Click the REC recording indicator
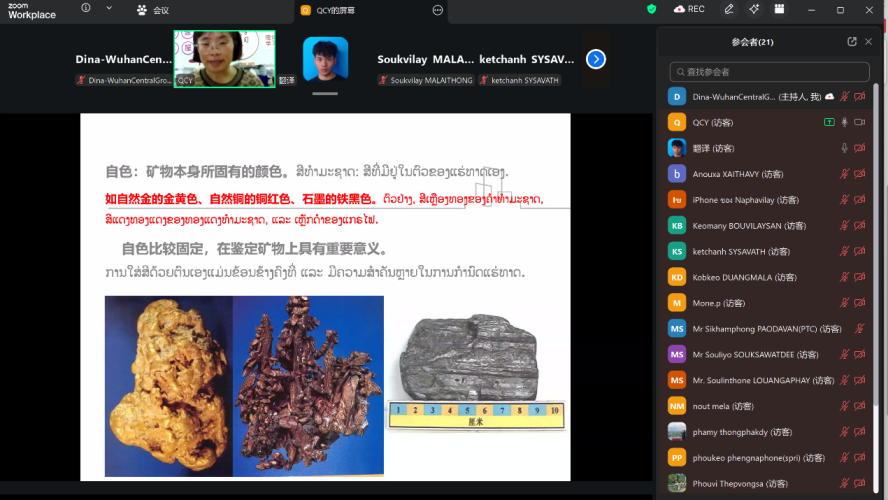The image size is (888, 500). [x=689, y=9]
